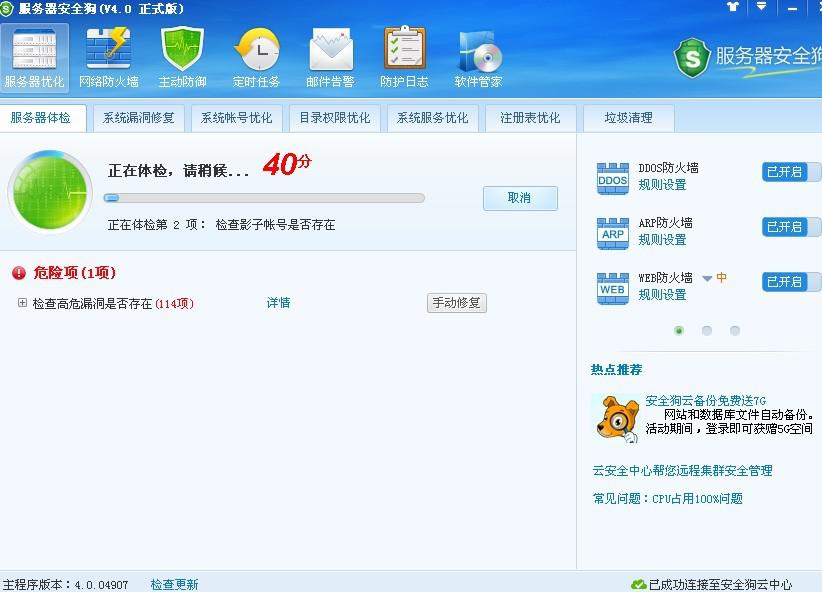Viewport: 822px width, 592px height.
Task: Click 已成功连接至安全狗云中心 status text
Action: (x=720, y=584)
